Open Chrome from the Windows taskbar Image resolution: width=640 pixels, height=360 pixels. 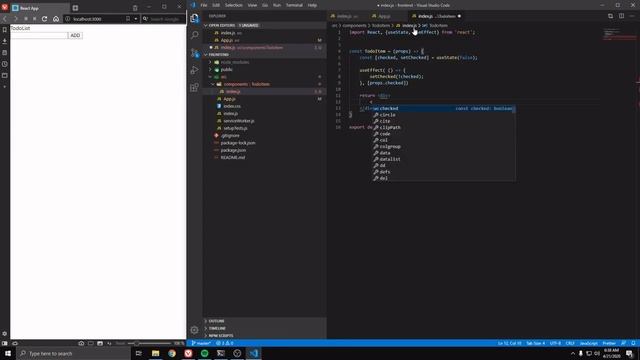[172, 353]
